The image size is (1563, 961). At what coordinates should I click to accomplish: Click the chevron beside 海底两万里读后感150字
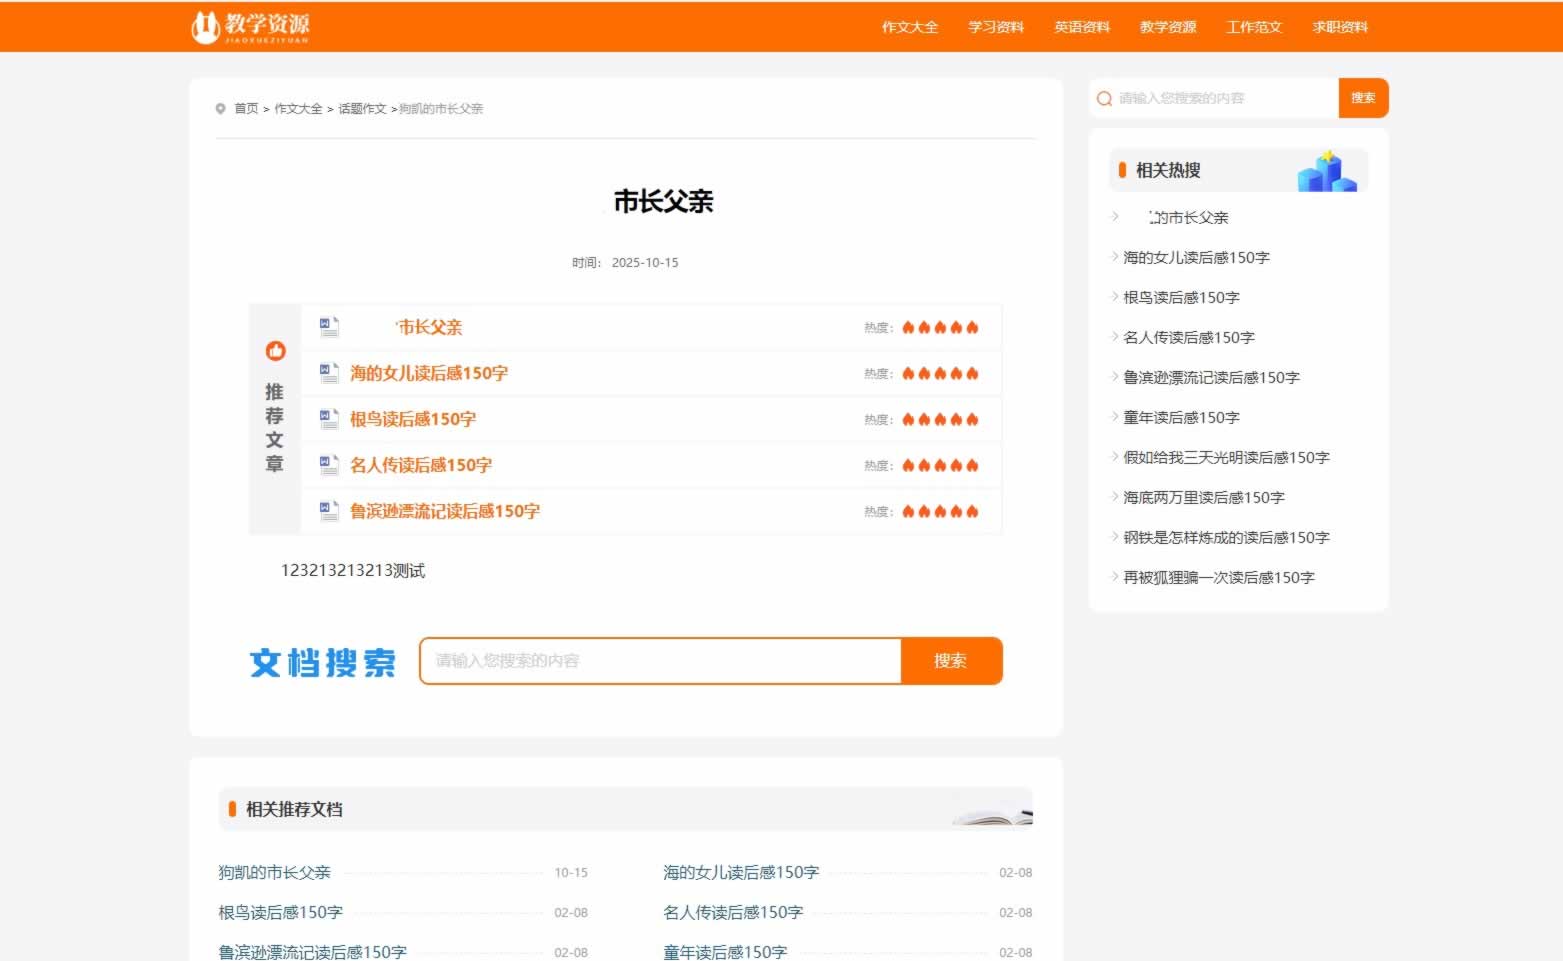coord(1115,497)
